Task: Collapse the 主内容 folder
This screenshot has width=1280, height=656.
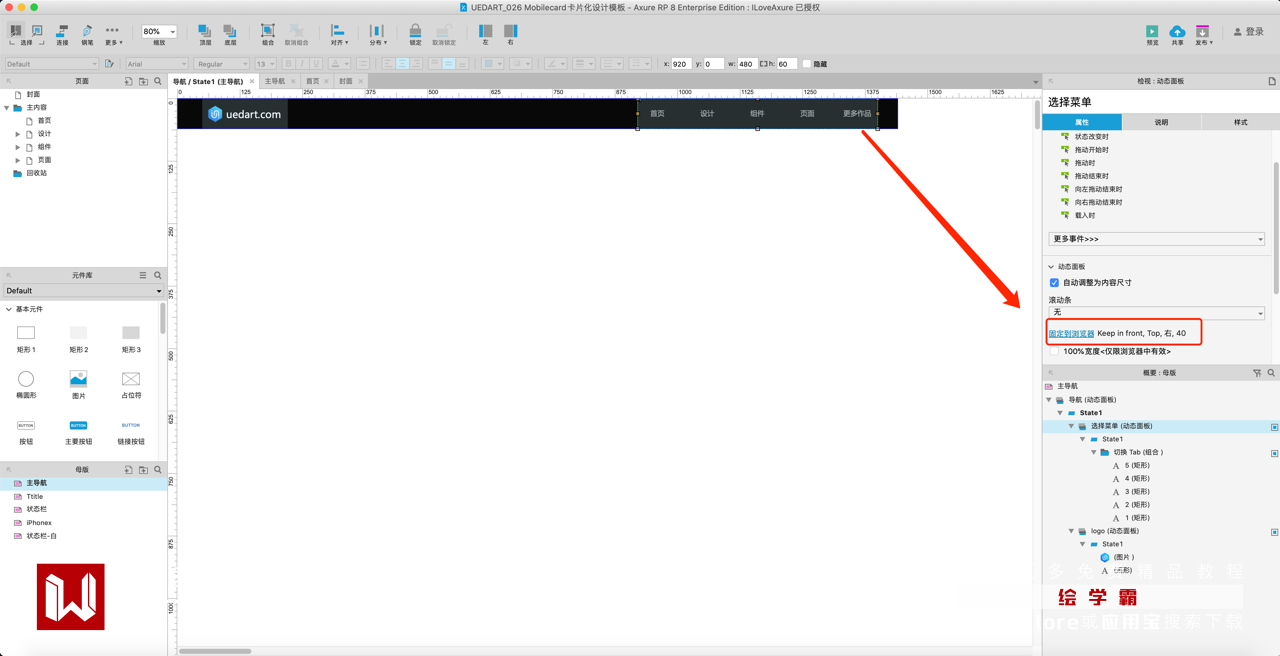Action: [x=8, y=108]
